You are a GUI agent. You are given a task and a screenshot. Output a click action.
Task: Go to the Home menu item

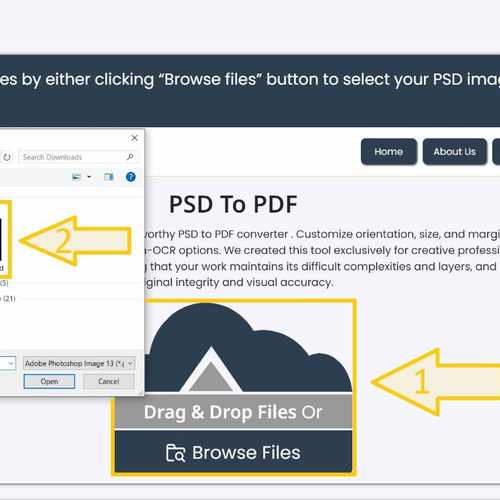tap(389, 152)
